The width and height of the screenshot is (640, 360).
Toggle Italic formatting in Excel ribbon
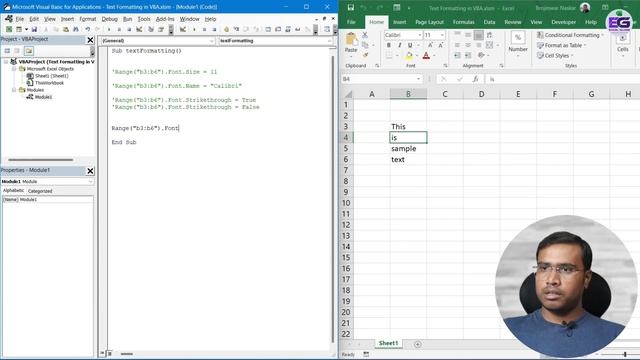(x=399, y=45)
